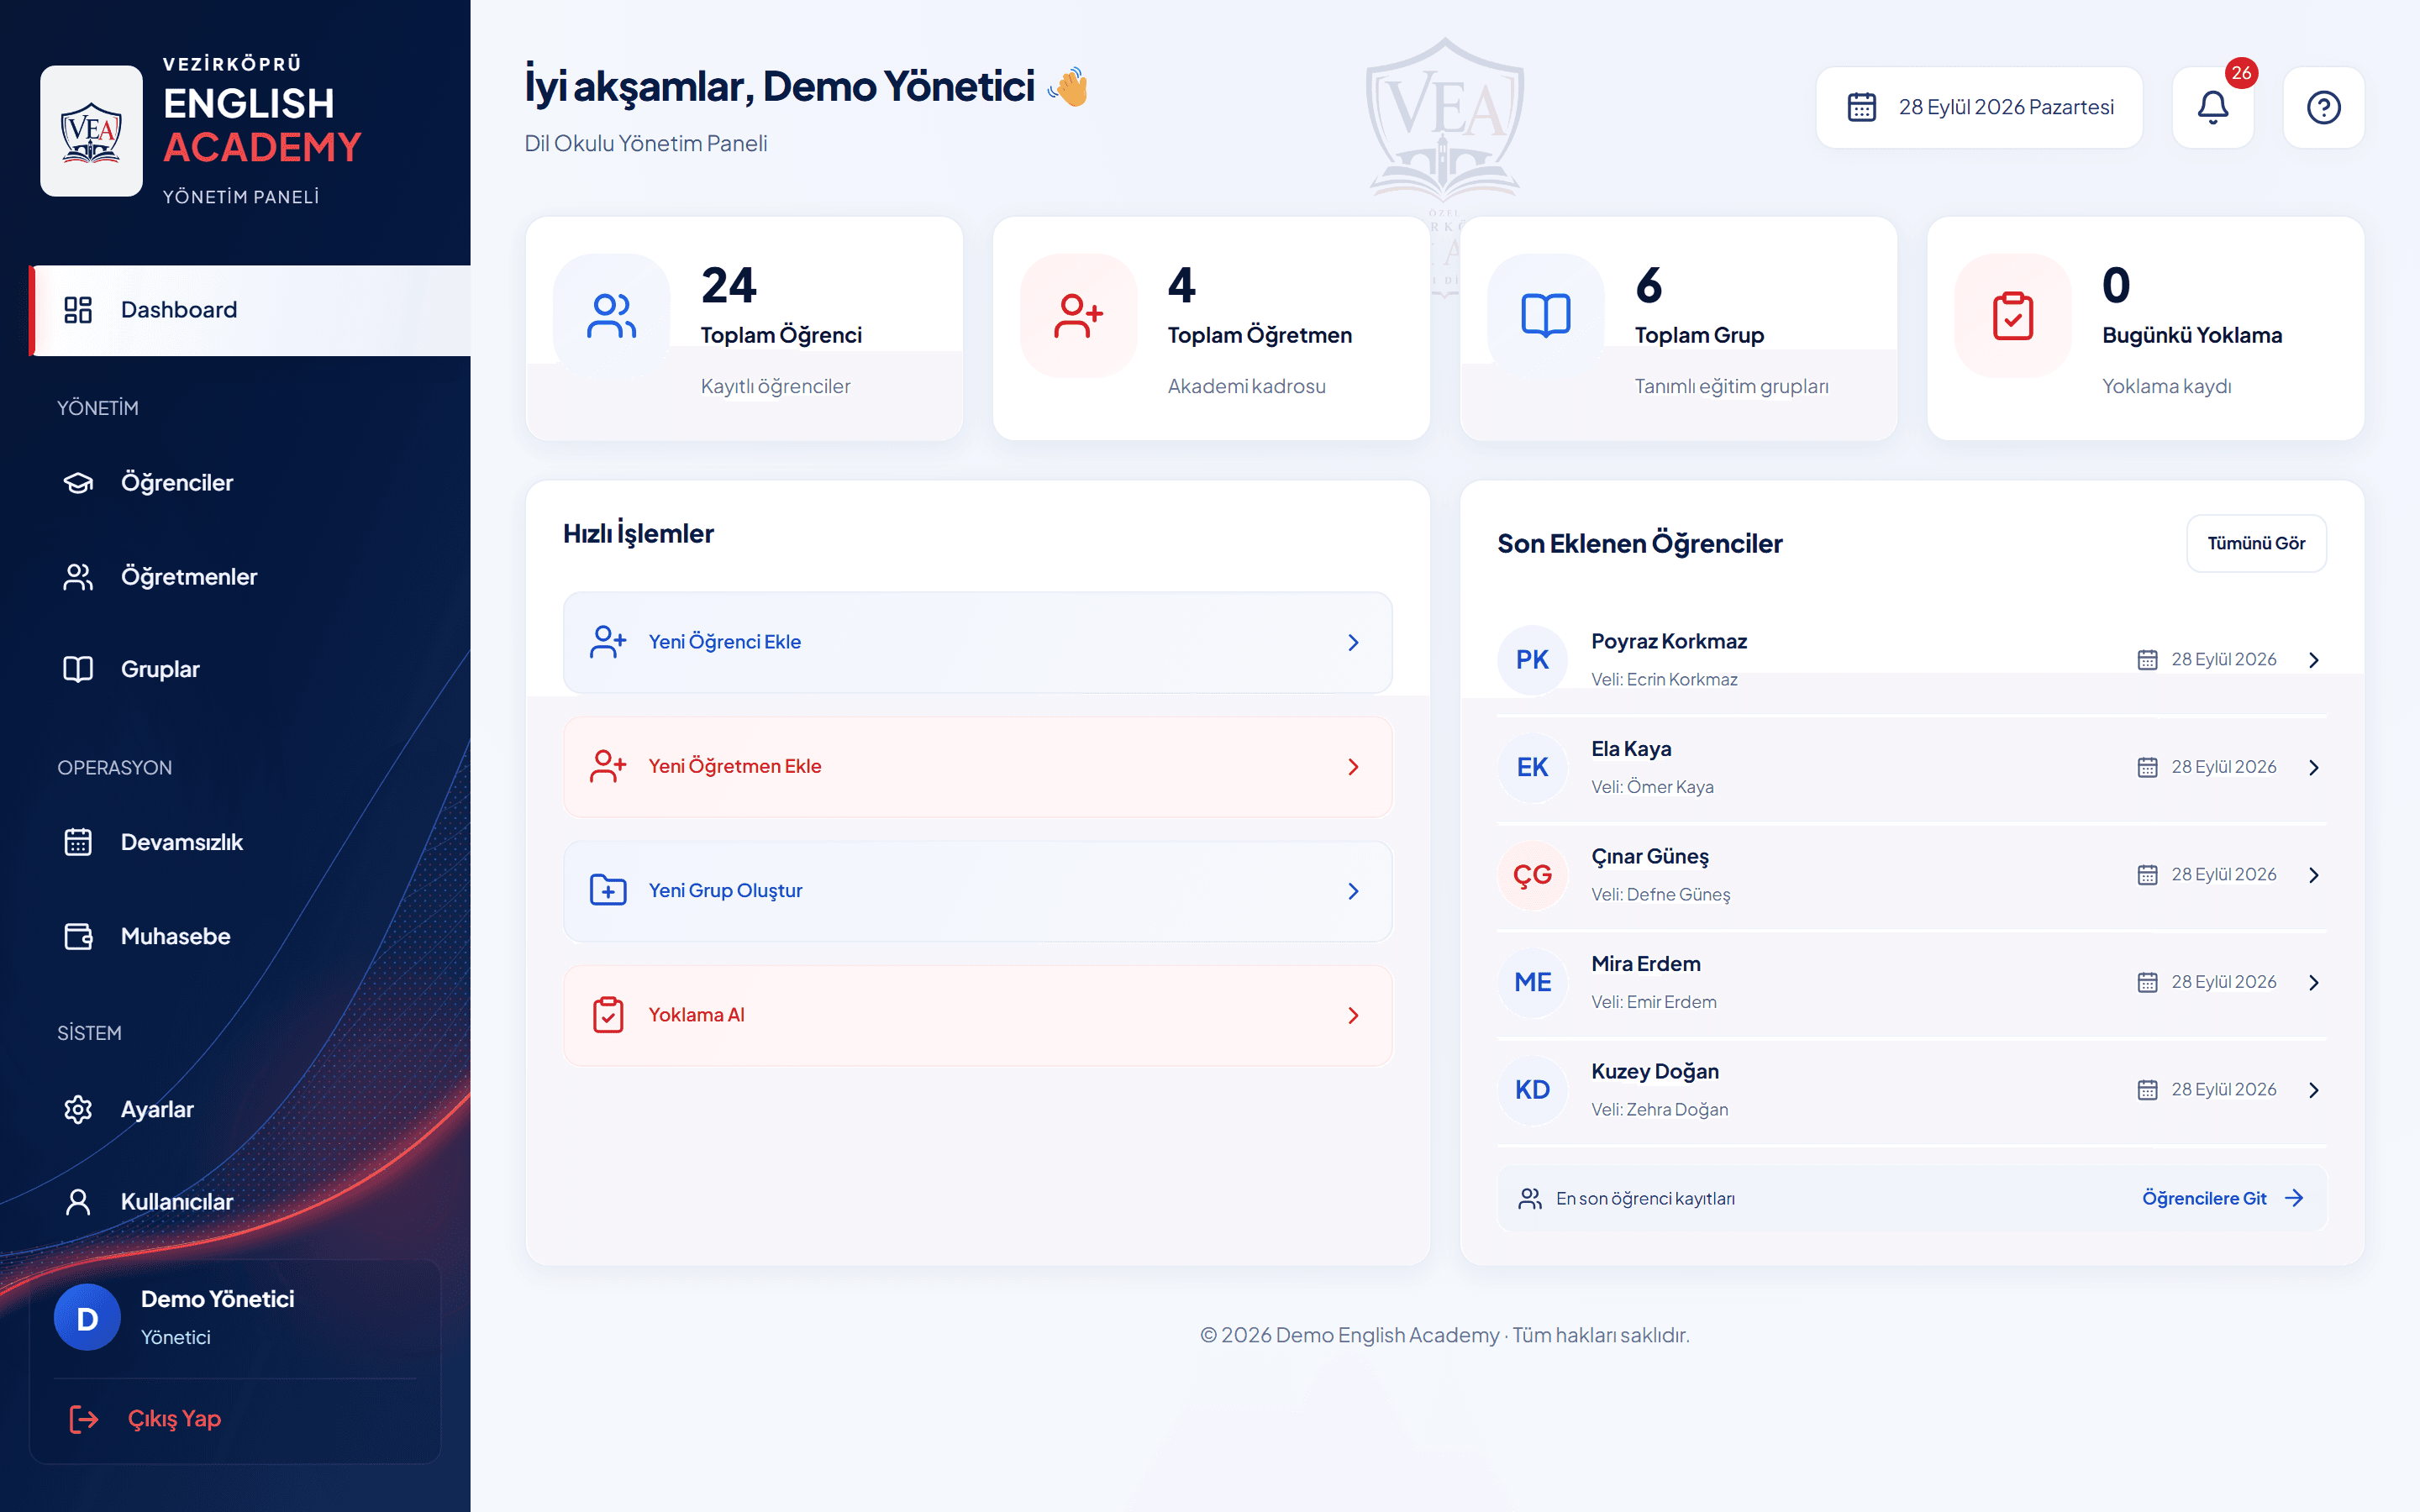2420x1512 pixels.
Task: Click Yeni Grup Oluştur quick action
Action: pyautogui.click(x=977, y=891)
